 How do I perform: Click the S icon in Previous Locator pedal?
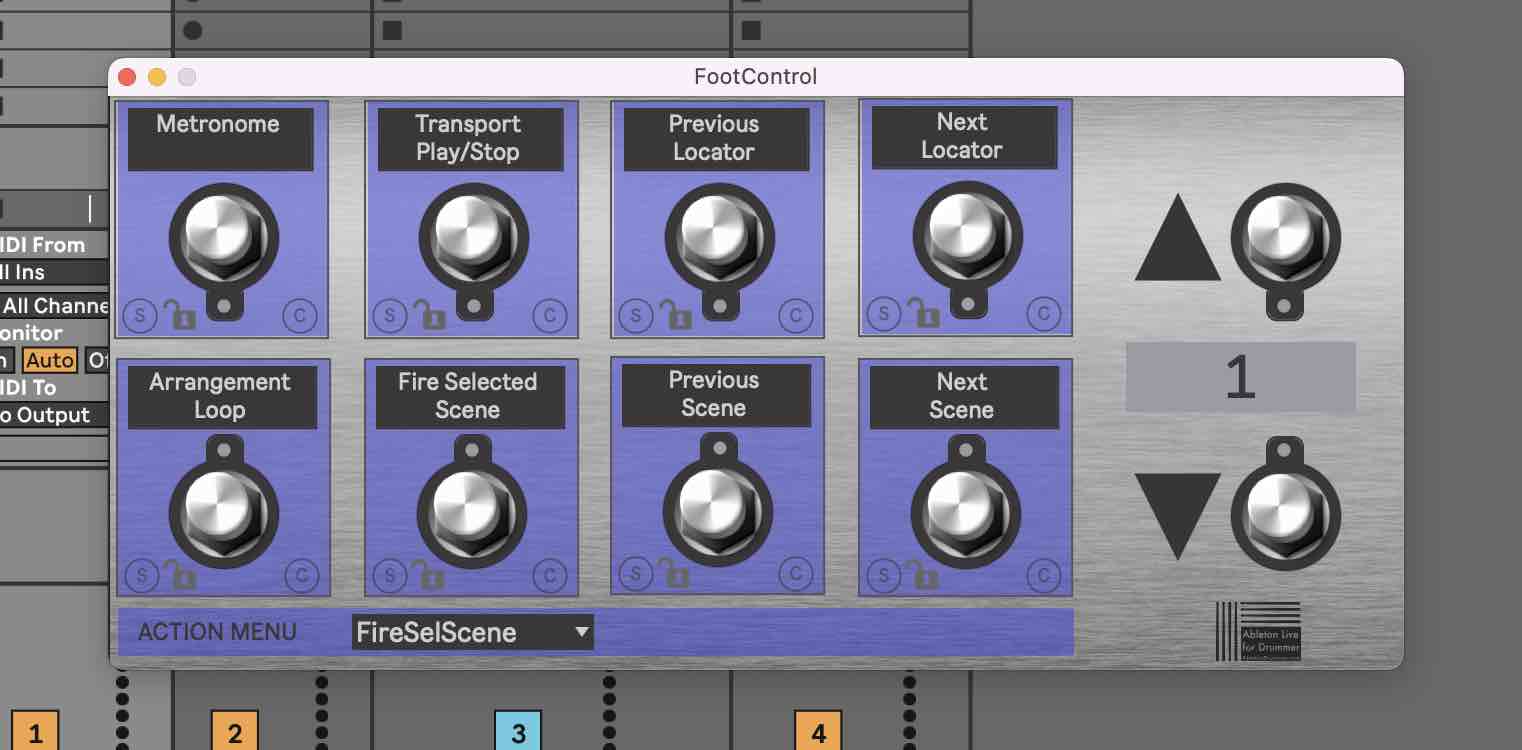[x=636, y=316]
